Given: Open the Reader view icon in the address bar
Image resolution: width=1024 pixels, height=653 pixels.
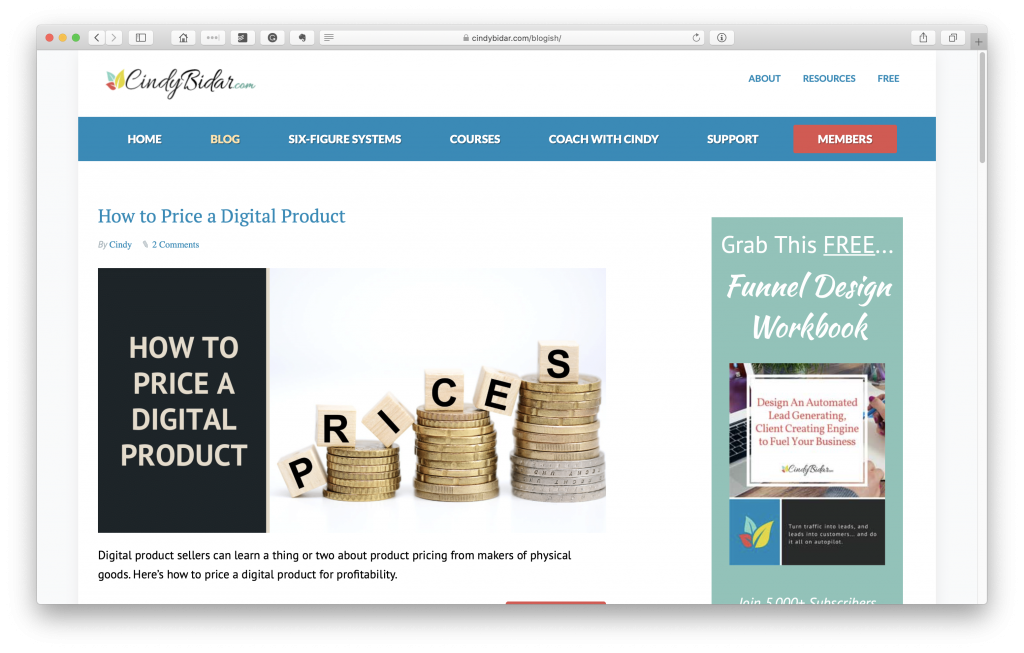Looking at the screenshot, I should [x=329, y=38].
